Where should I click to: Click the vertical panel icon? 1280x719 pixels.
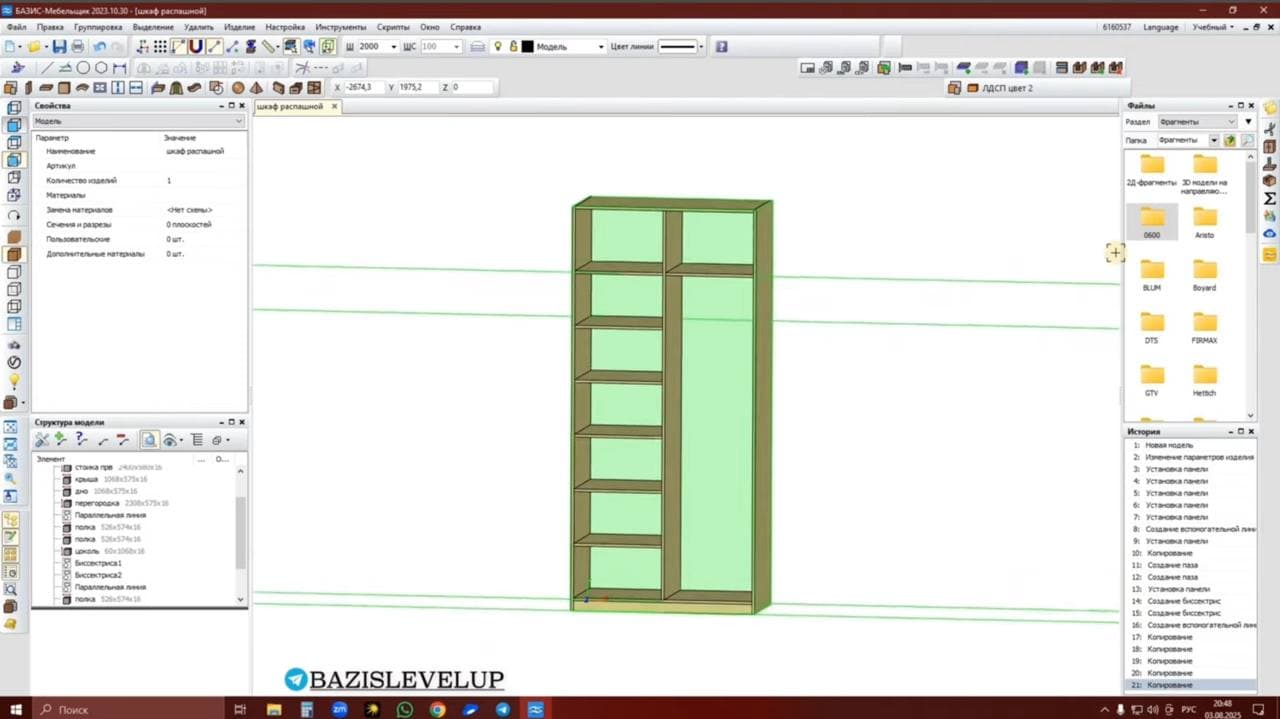point(28,88)
